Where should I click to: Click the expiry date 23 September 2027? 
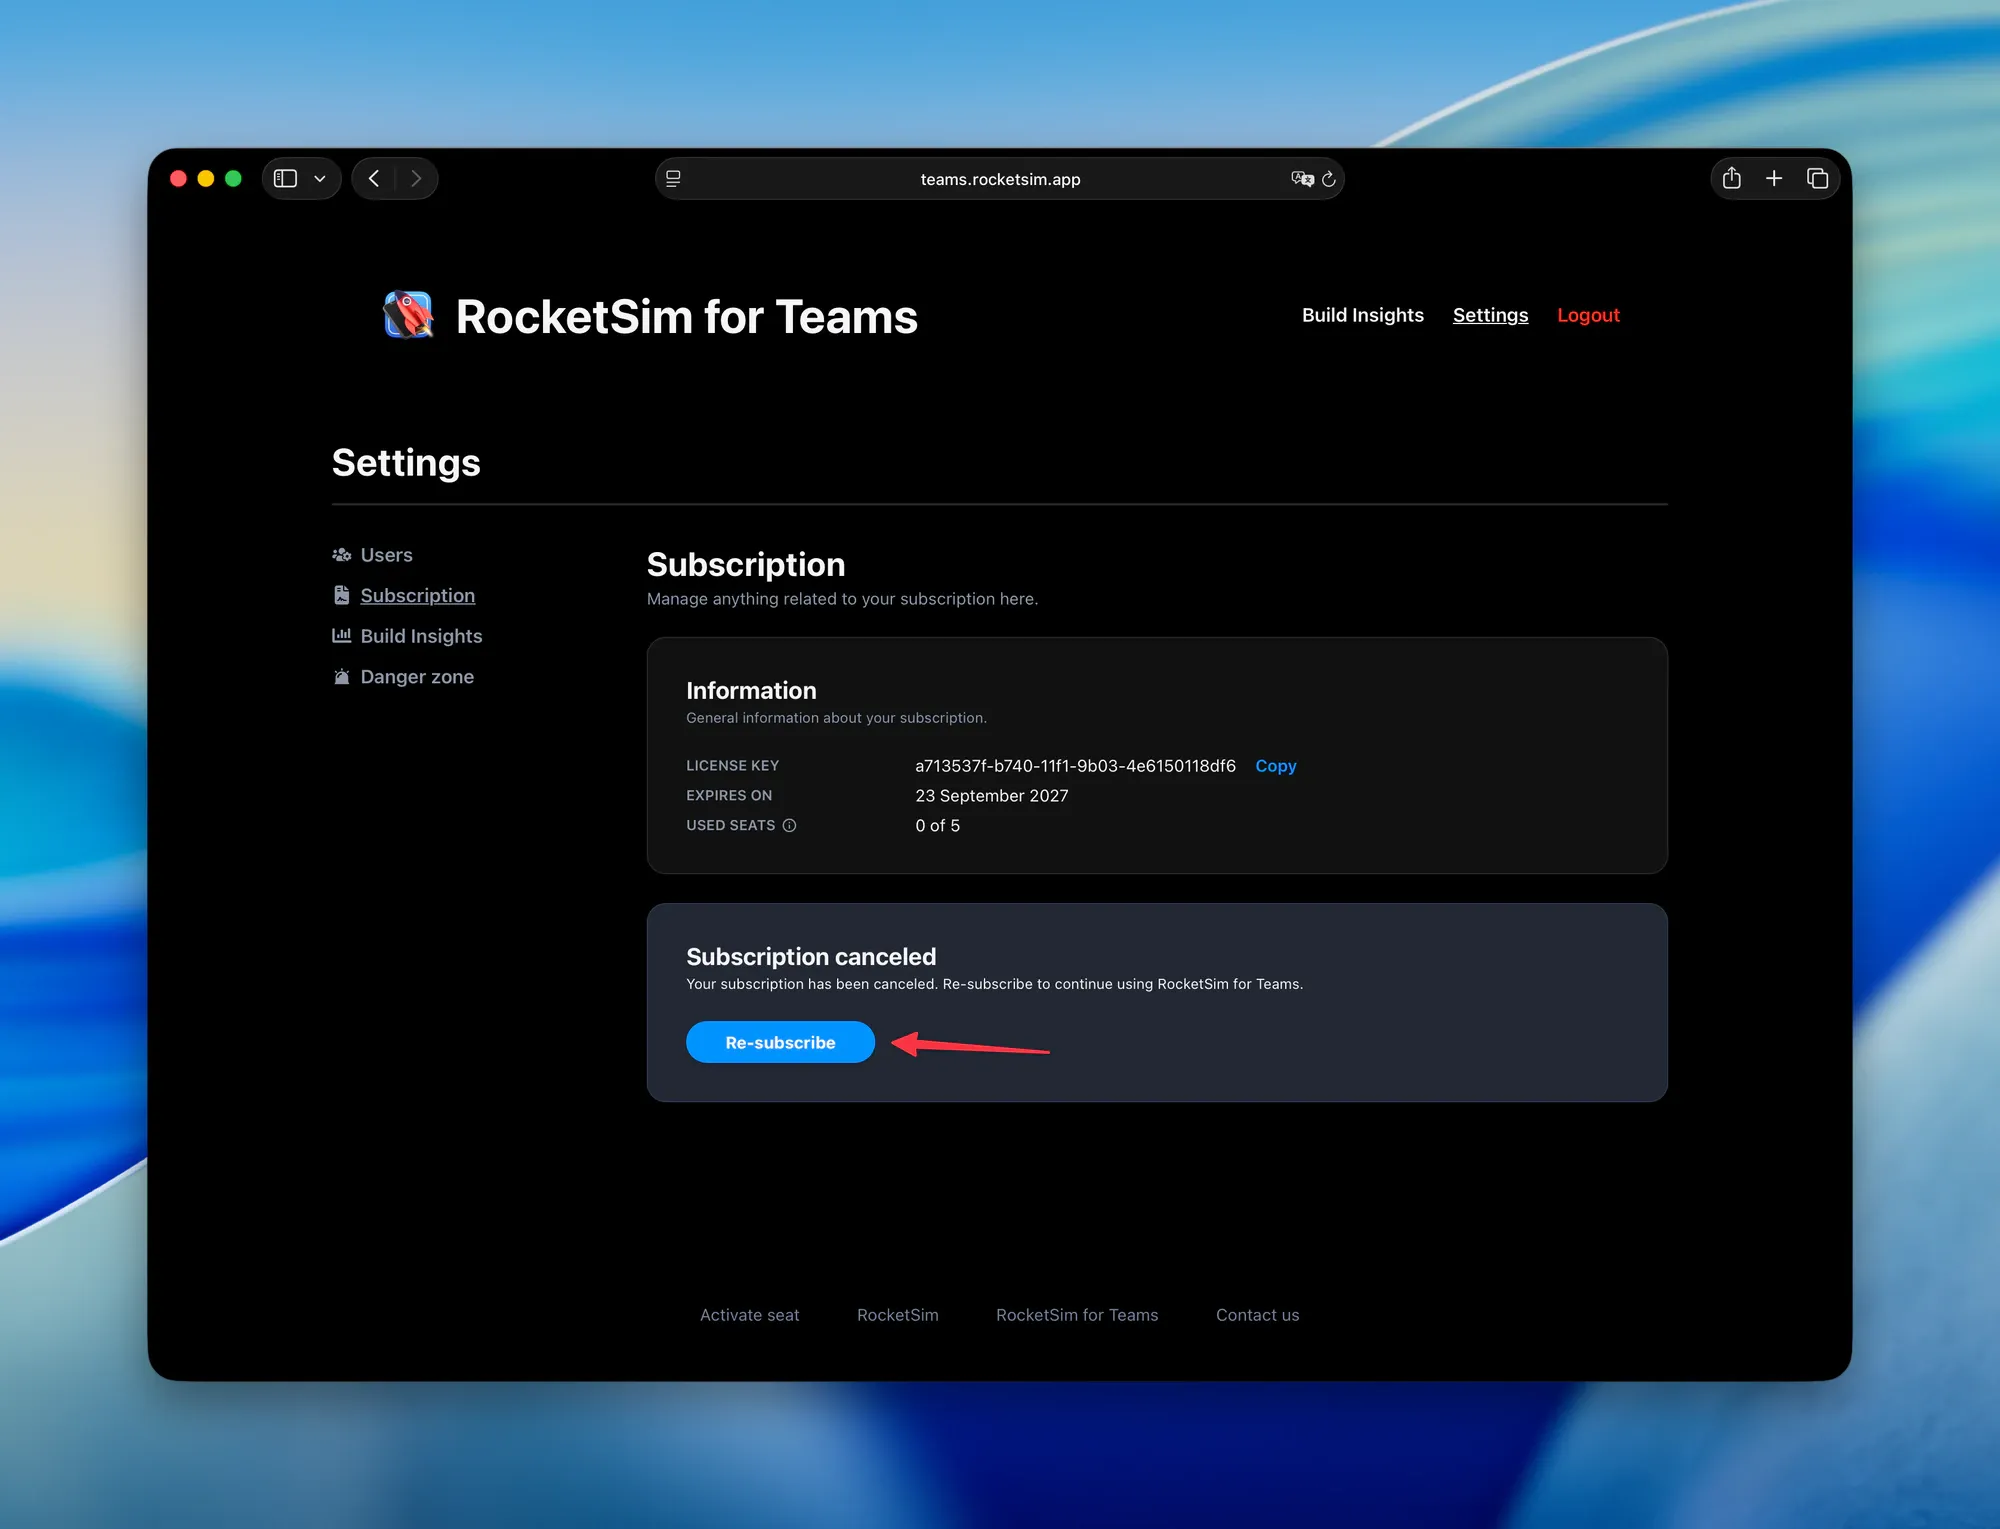(991, 796)
